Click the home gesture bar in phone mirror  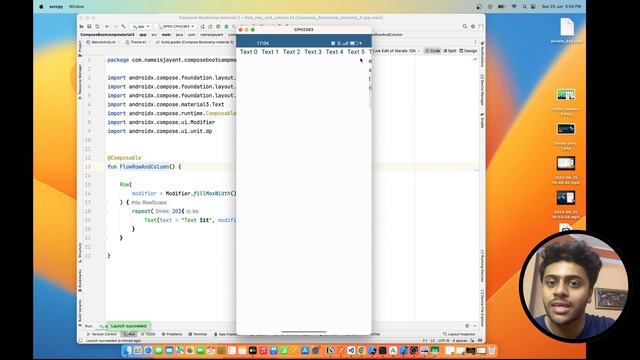[304, 332]
